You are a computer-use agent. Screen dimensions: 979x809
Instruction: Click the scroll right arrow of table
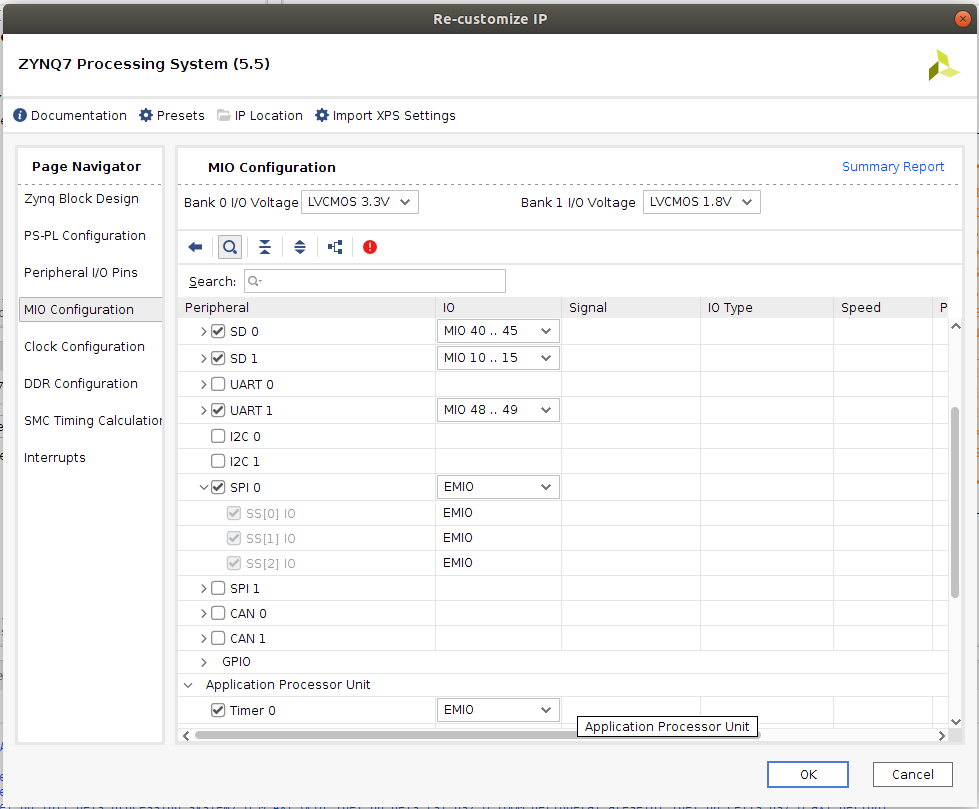[x=942, y=736]
